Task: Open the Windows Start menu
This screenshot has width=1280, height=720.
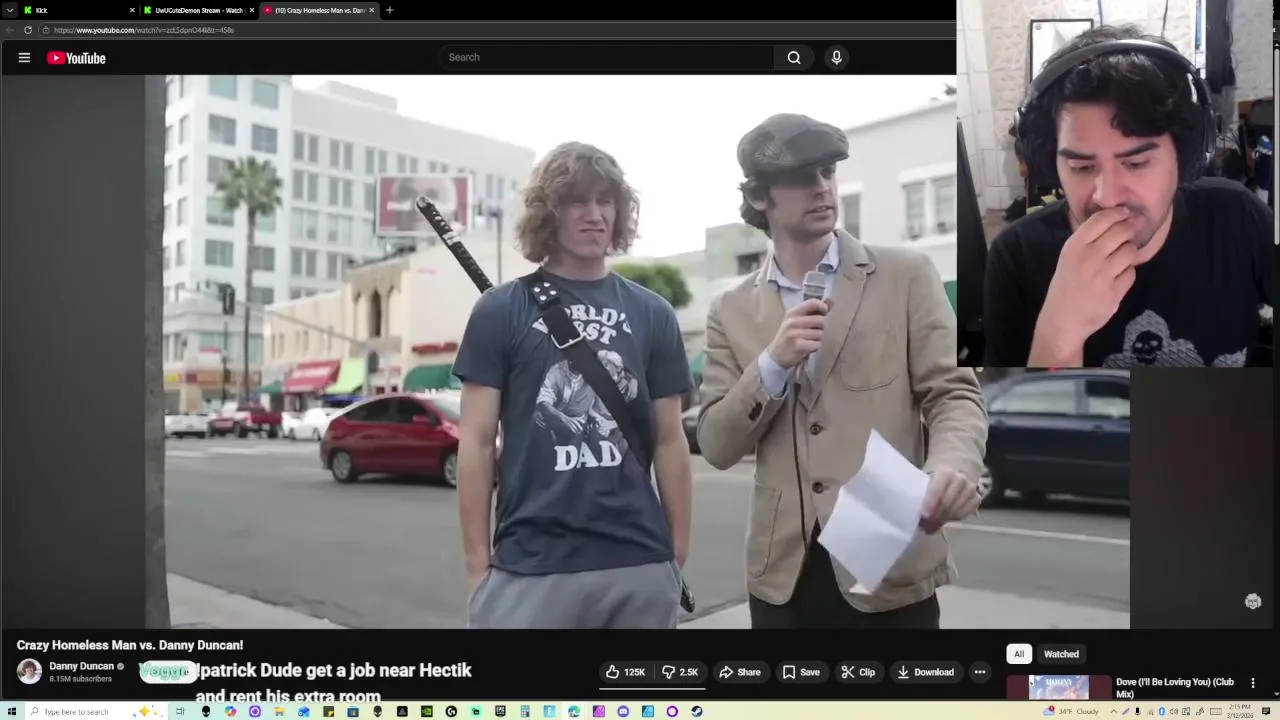Action: (11, 711)
